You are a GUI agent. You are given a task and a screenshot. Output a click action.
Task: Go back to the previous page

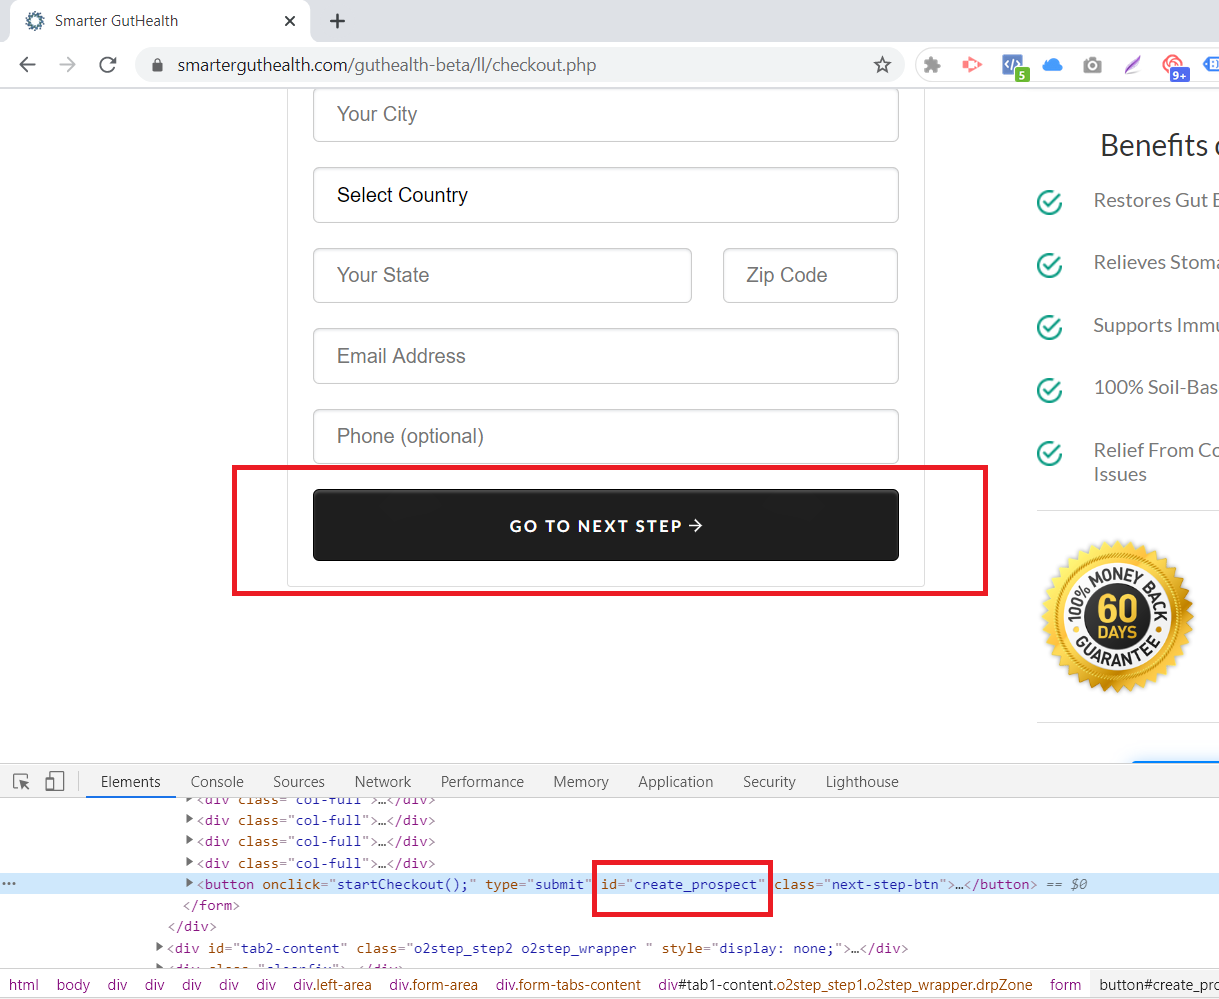(27, 65)
